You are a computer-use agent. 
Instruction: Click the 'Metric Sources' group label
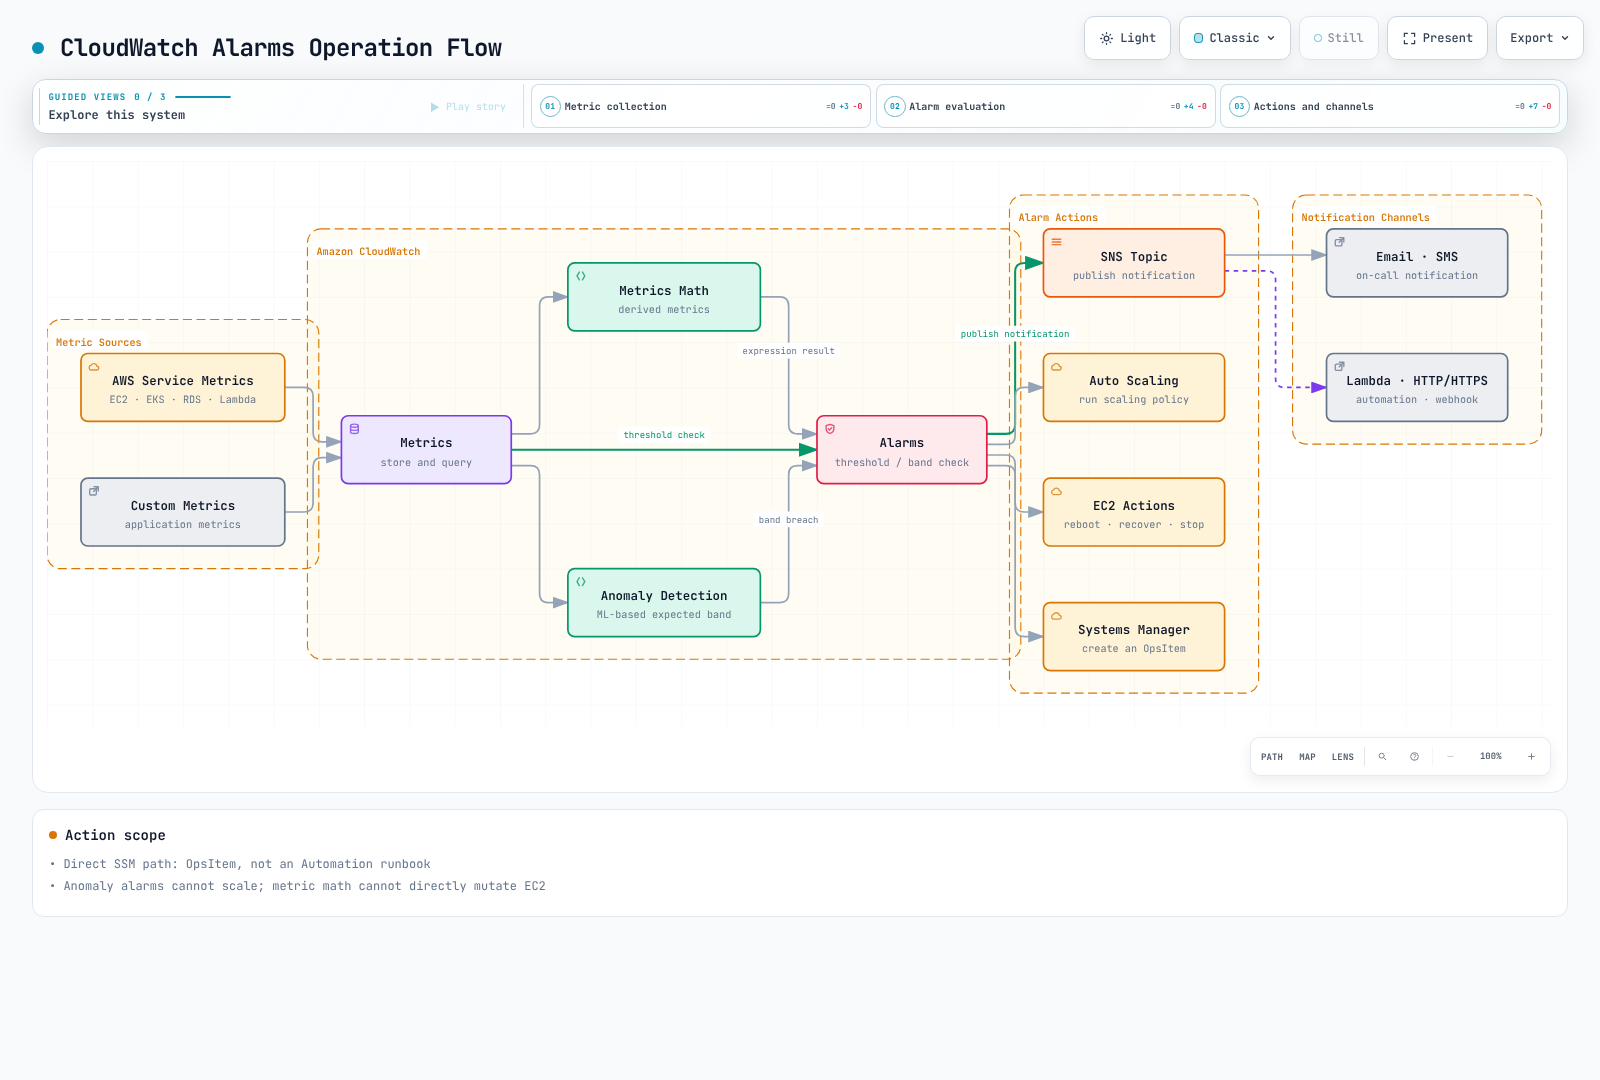[x=98, y=343]
